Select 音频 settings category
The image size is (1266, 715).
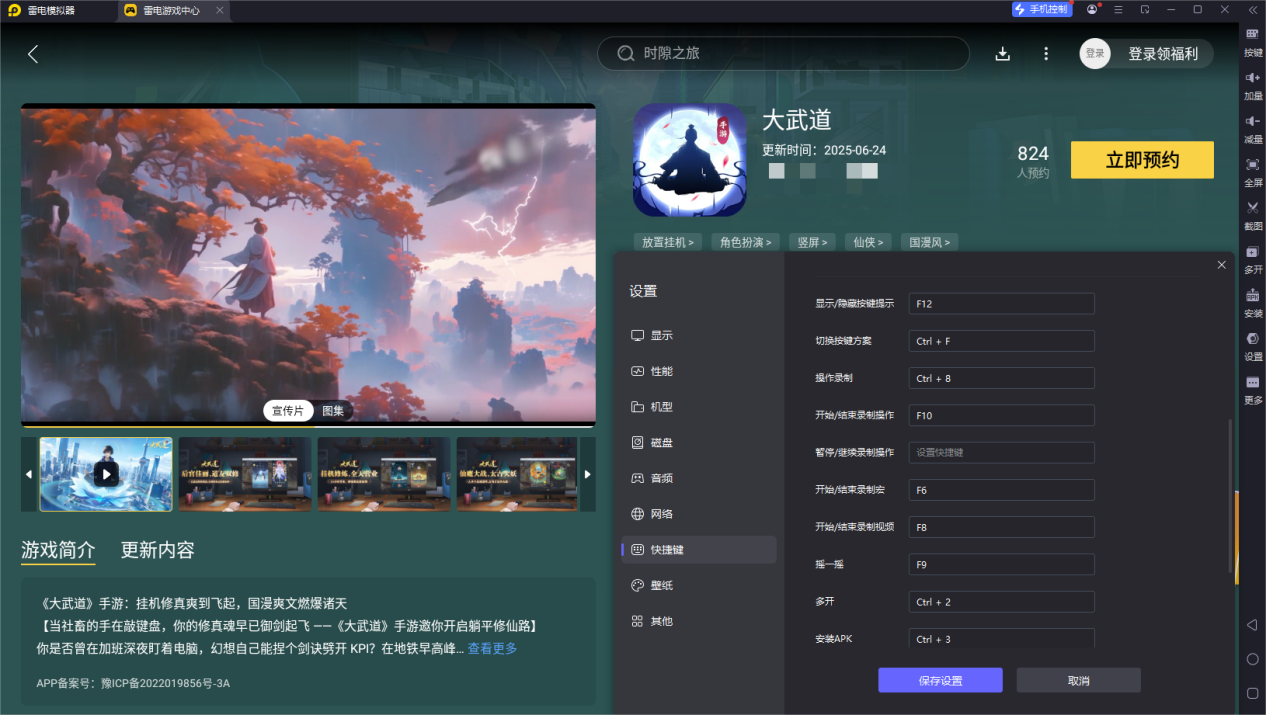[x=699, y=478]
